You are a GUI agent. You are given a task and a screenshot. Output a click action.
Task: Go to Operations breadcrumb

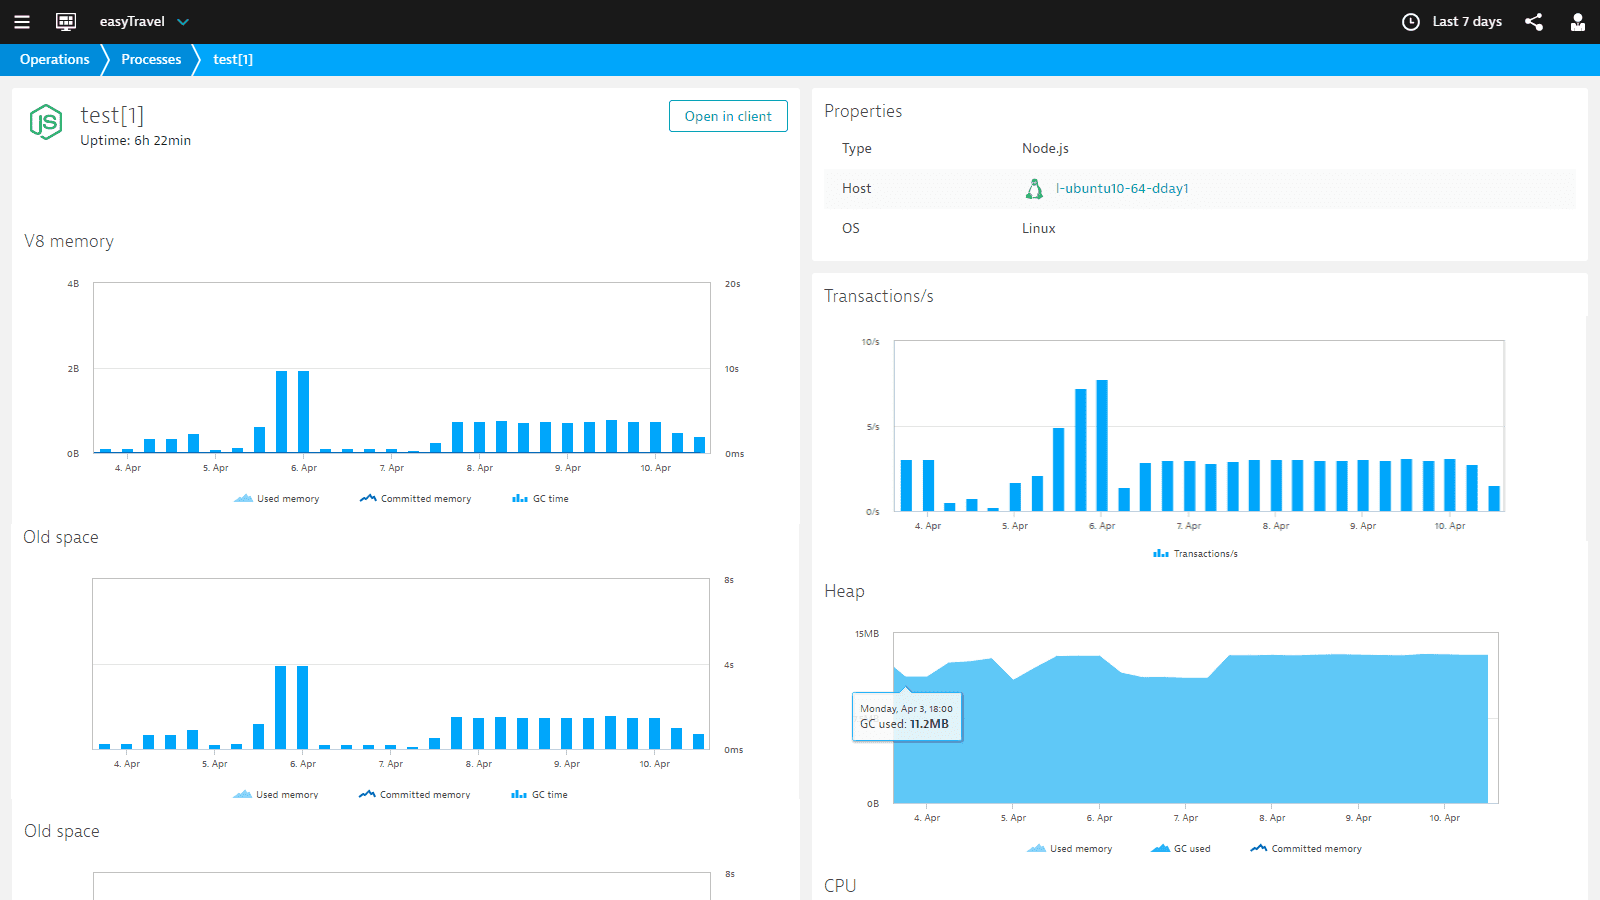tap(55, 59)
